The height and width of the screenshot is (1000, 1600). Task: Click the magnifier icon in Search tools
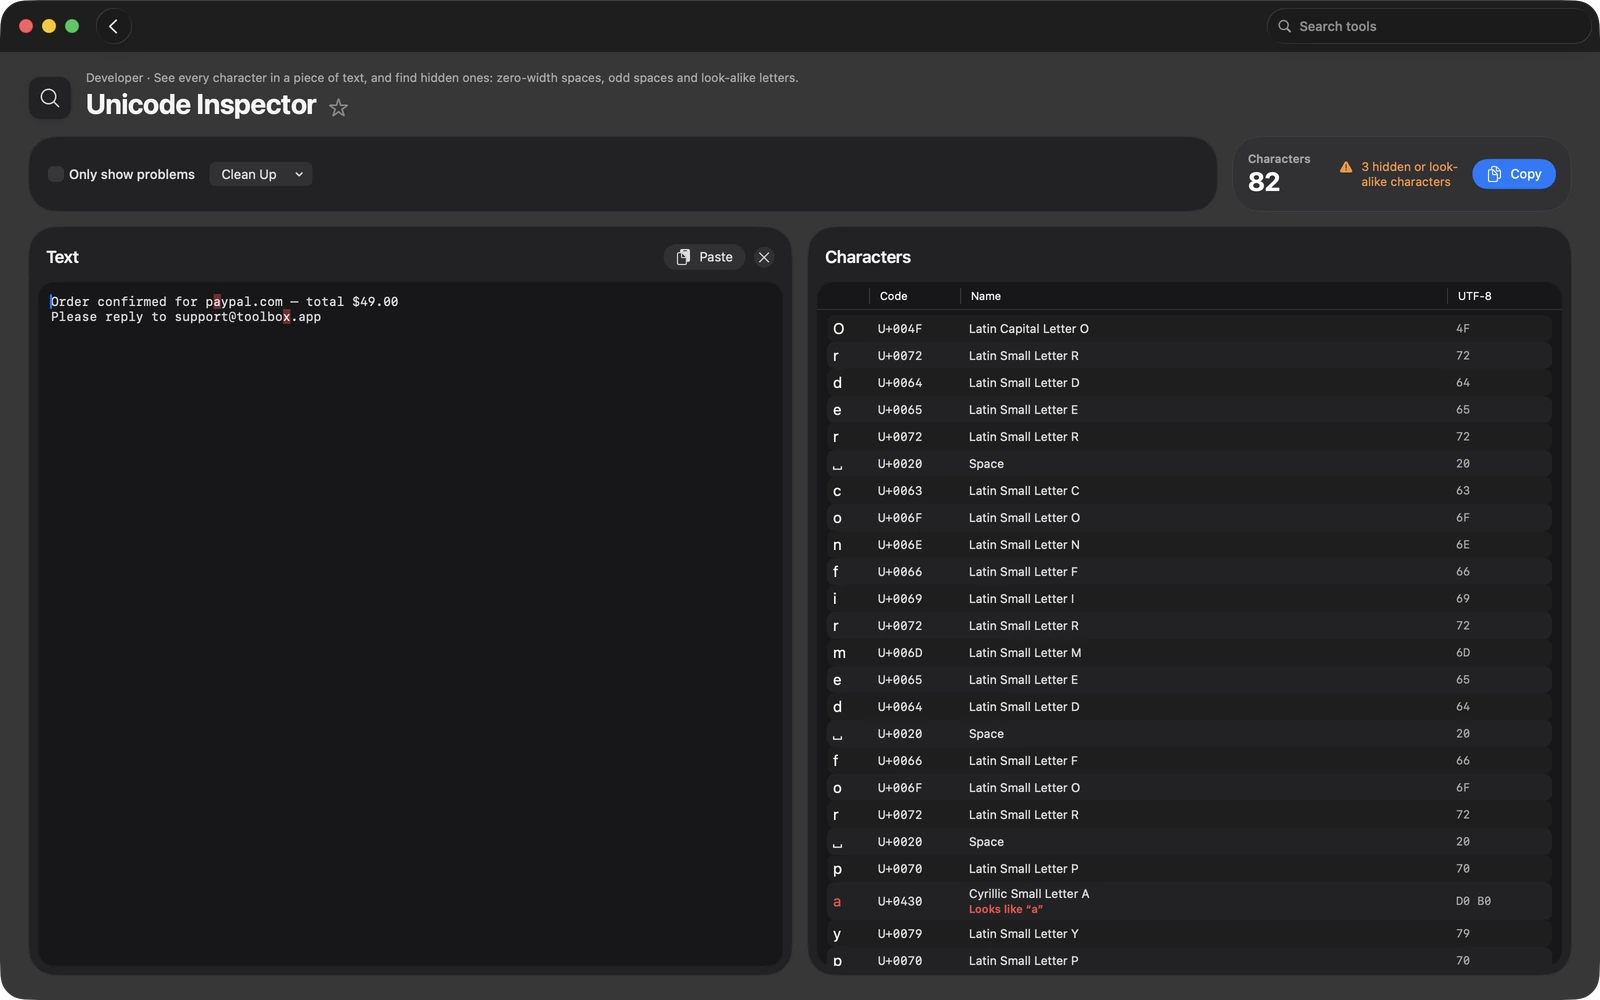1285,27
